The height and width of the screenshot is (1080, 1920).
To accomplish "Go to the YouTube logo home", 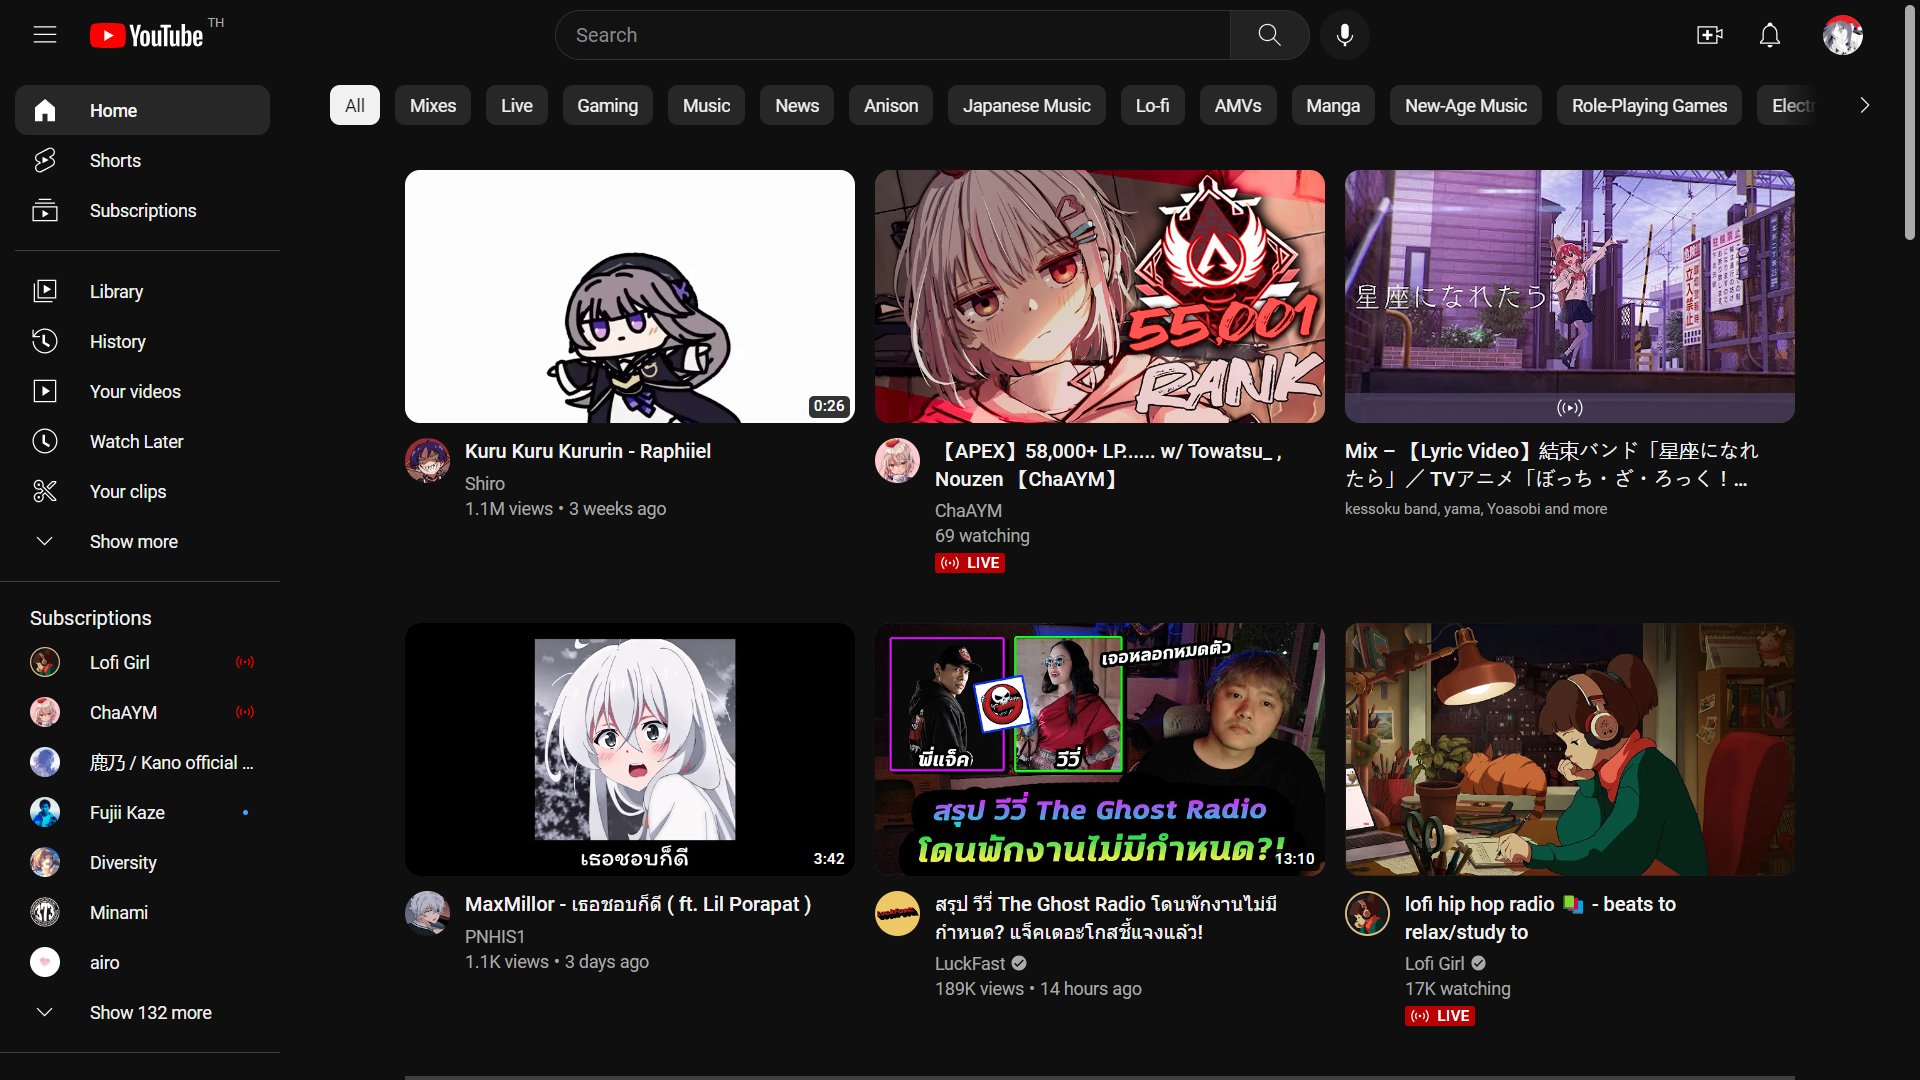I will [x=147, y=35].
